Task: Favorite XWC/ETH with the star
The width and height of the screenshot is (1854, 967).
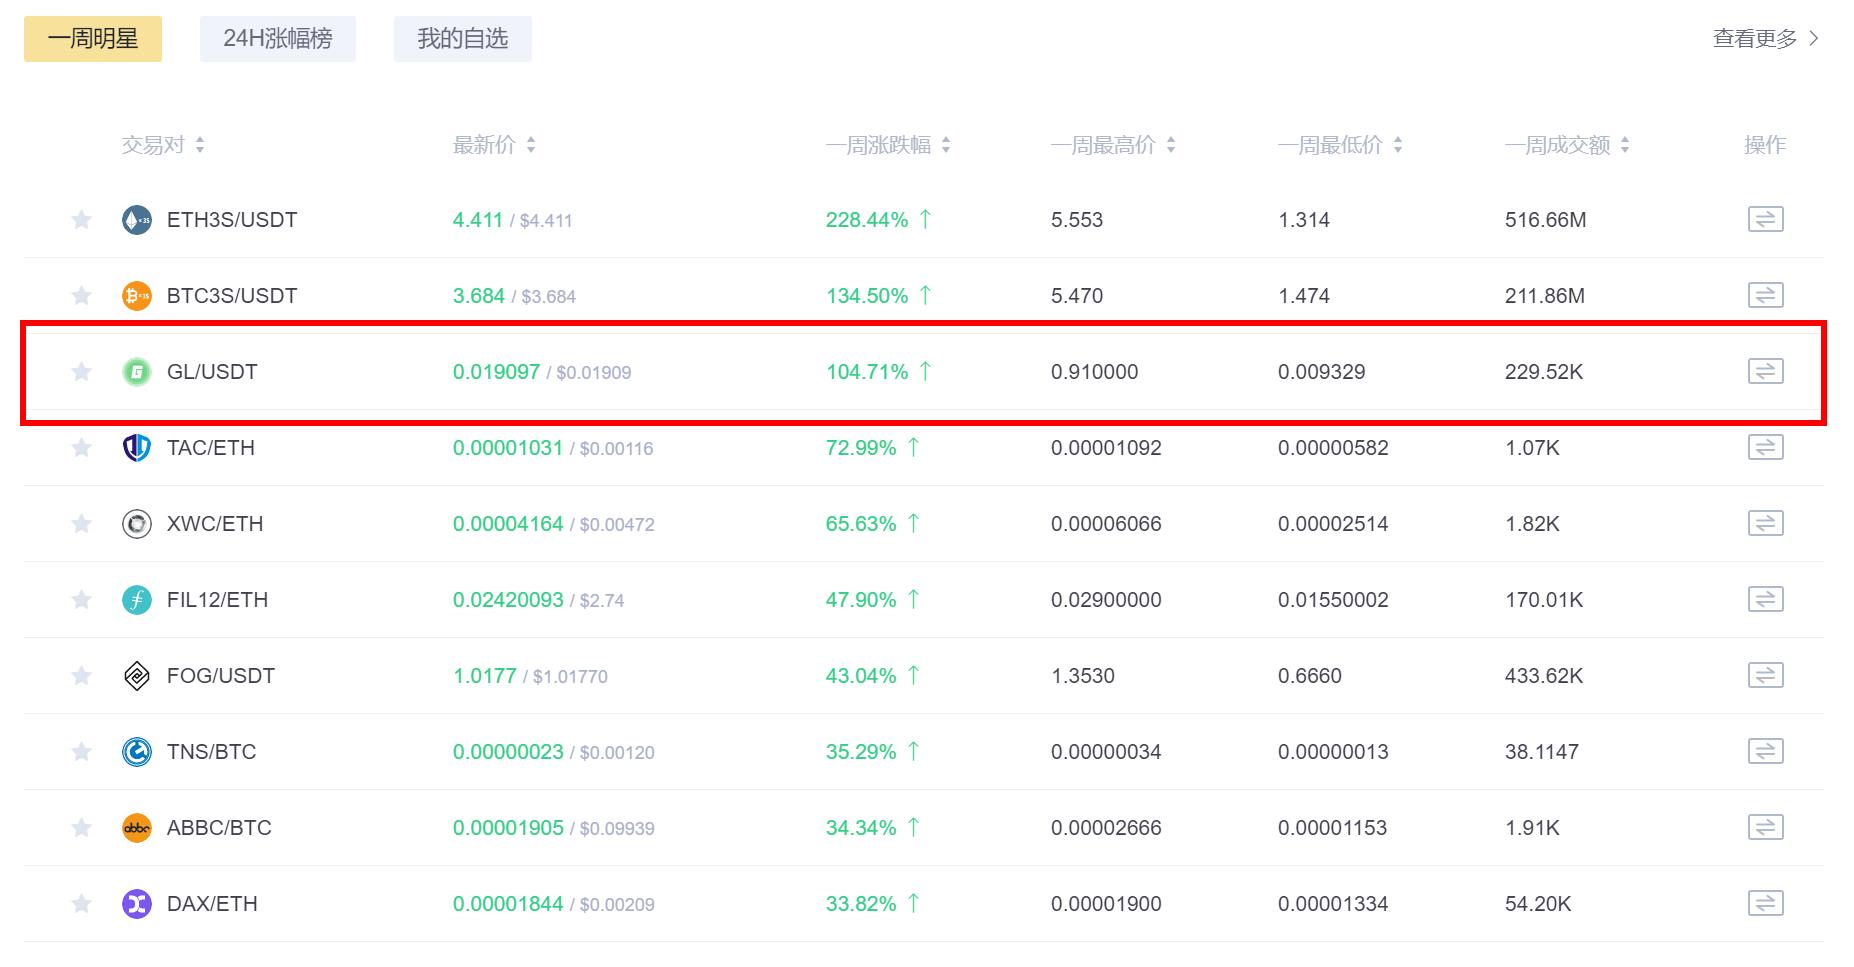Action: point(82,523)
